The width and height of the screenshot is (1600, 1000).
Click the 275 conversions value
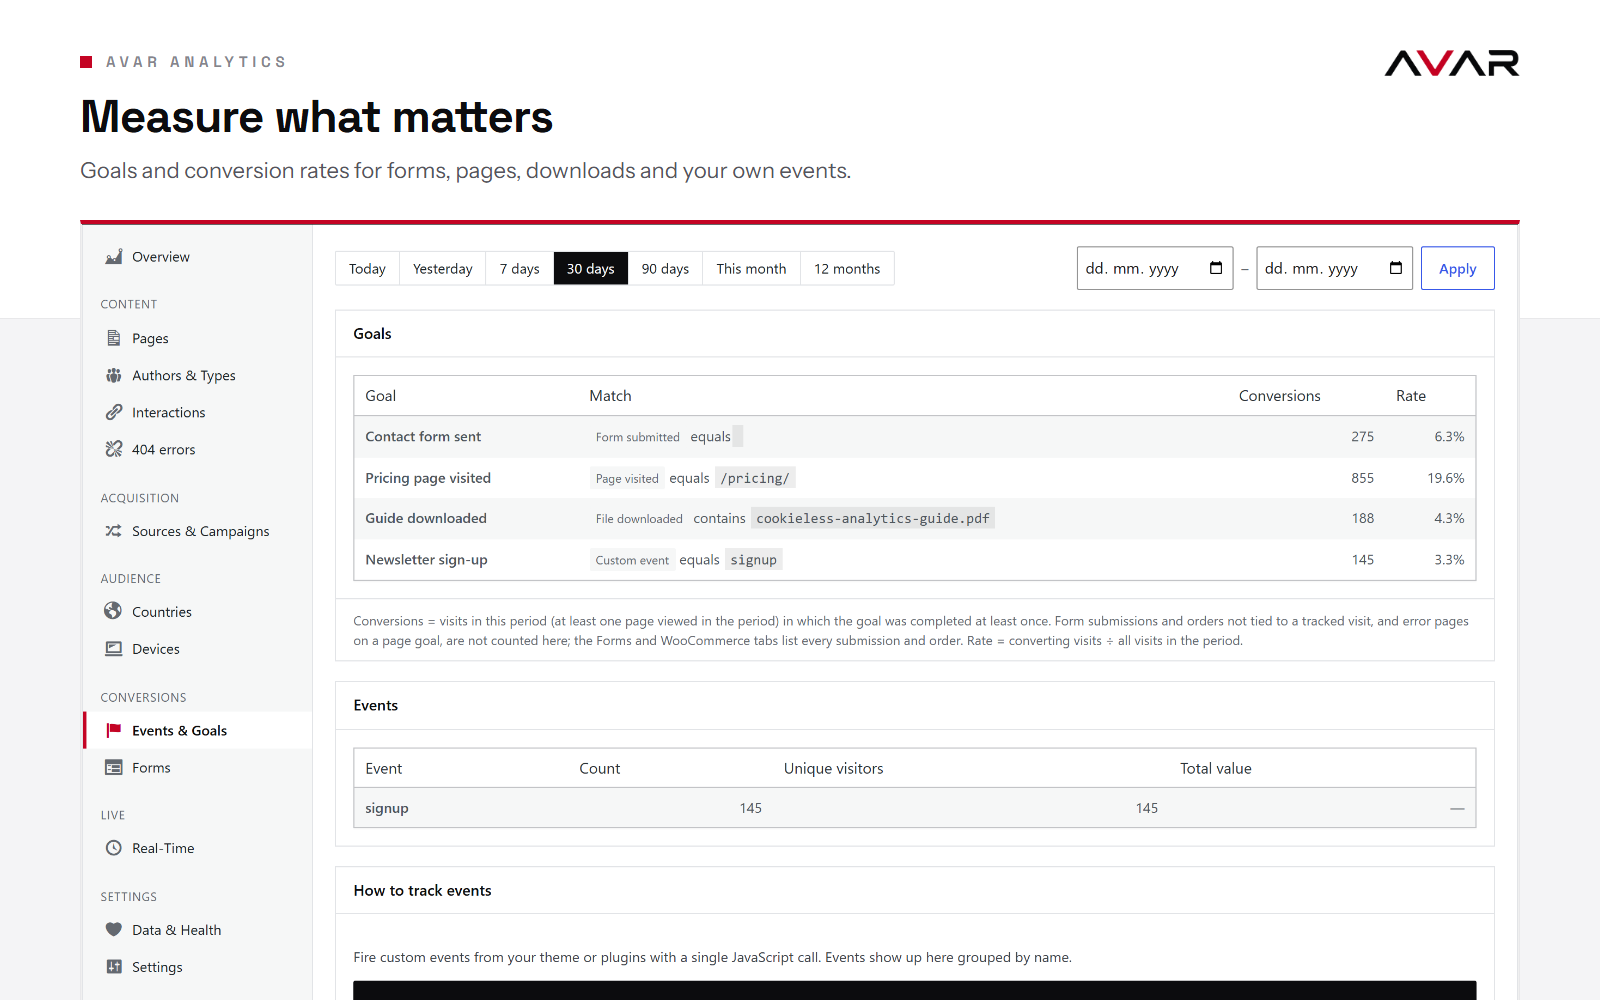coord(1362,436)
